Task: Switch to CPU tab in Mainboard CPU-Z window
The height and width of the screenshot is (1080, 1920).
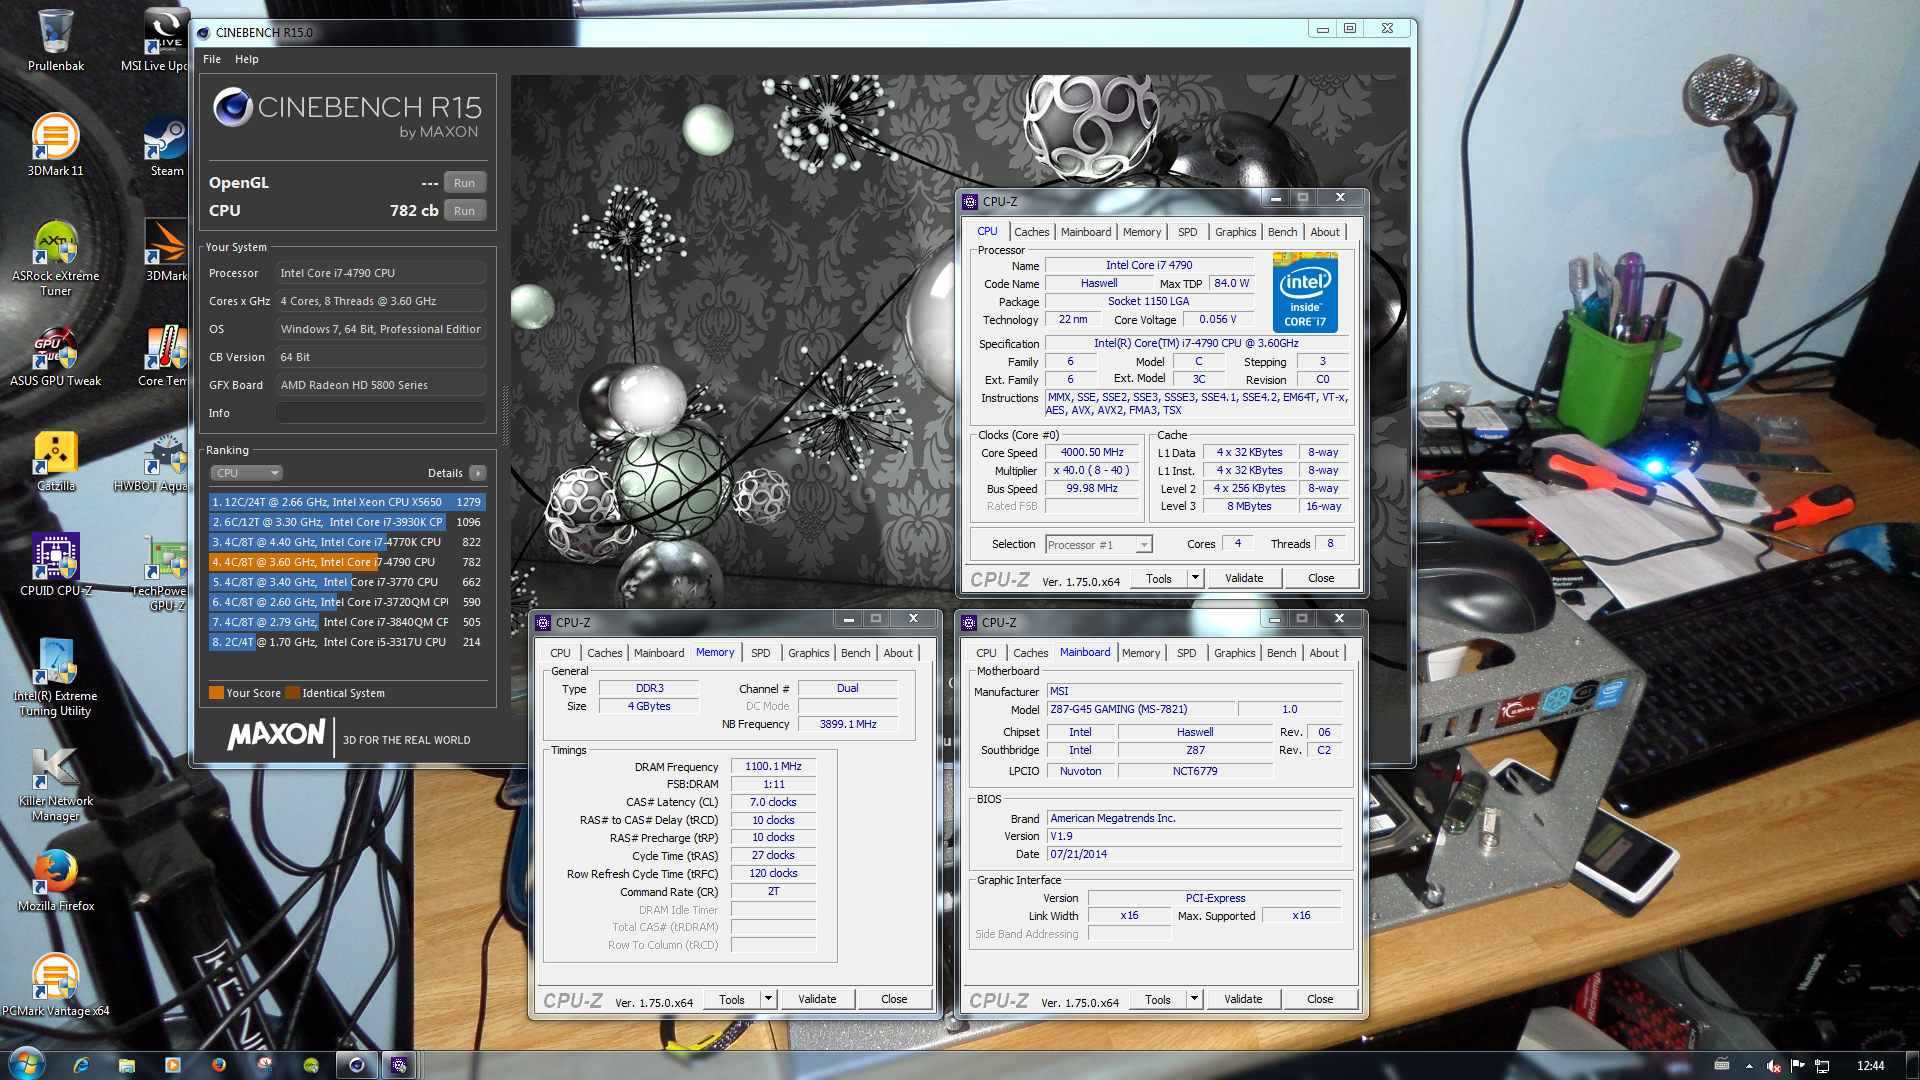Action: point(986,653)
